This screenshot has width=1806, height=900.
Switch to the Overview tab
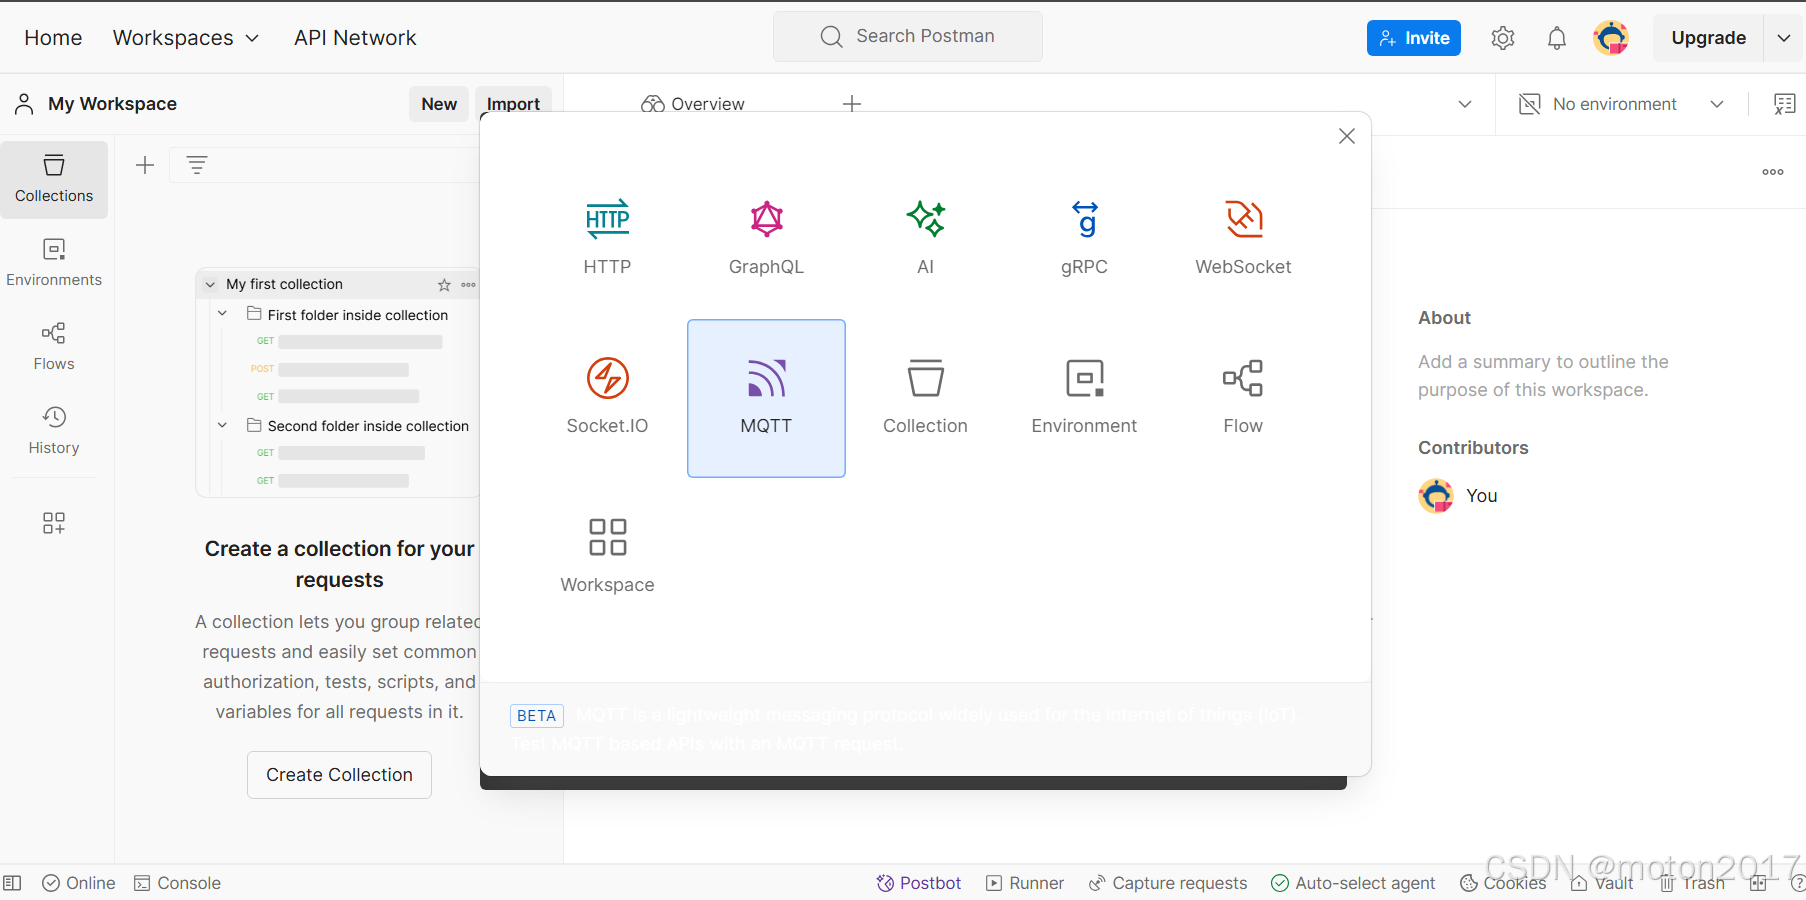[x=693, y=104]
